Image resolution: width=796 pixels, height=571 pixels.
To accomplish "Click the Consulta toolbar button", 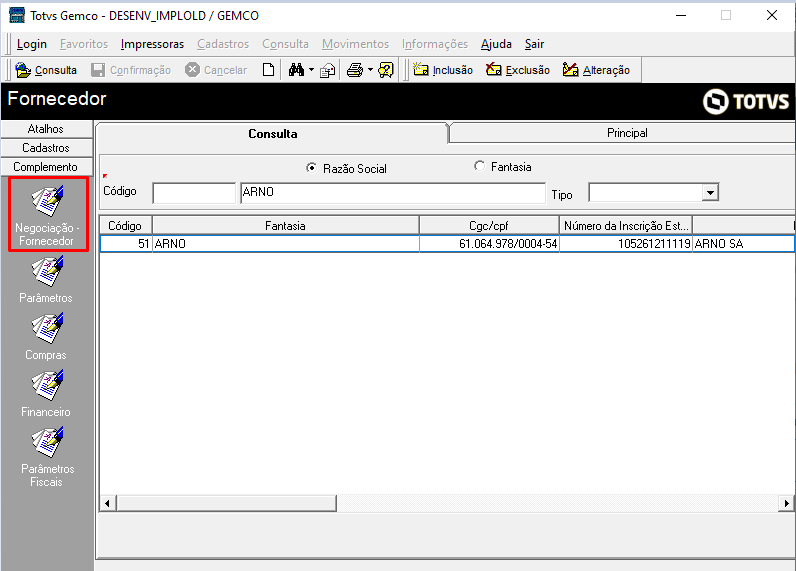I will (x=46, y=70).
